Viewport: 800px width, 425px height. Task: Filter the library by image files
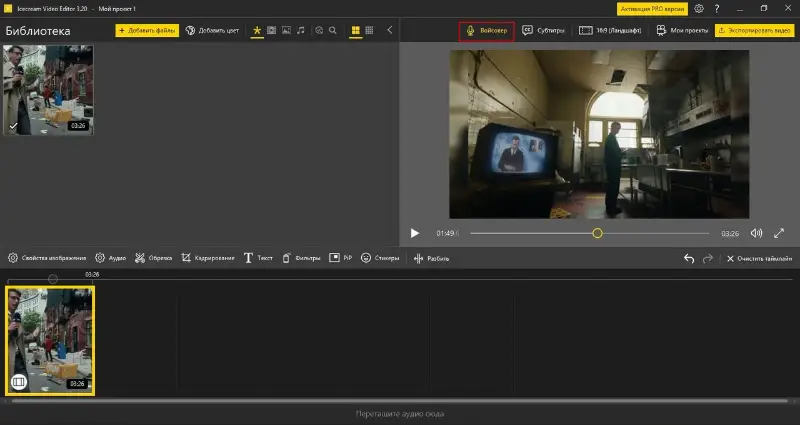[286, 31]
